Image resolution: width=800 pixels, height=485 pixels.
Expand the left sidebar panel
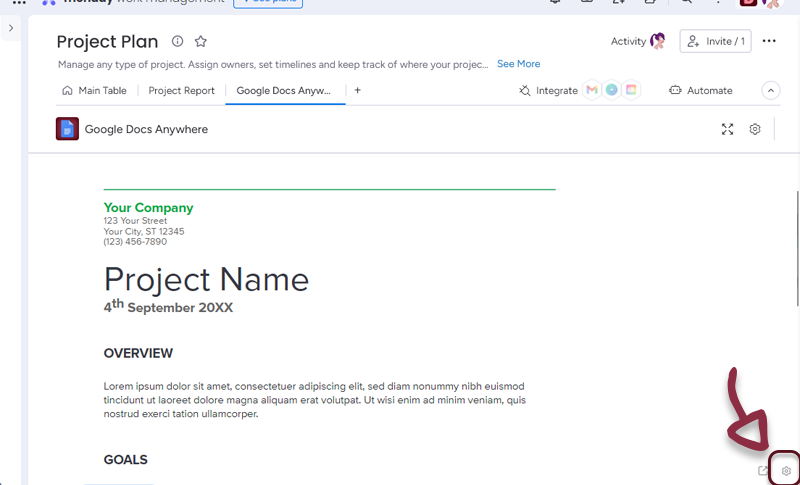coord(11,28)
